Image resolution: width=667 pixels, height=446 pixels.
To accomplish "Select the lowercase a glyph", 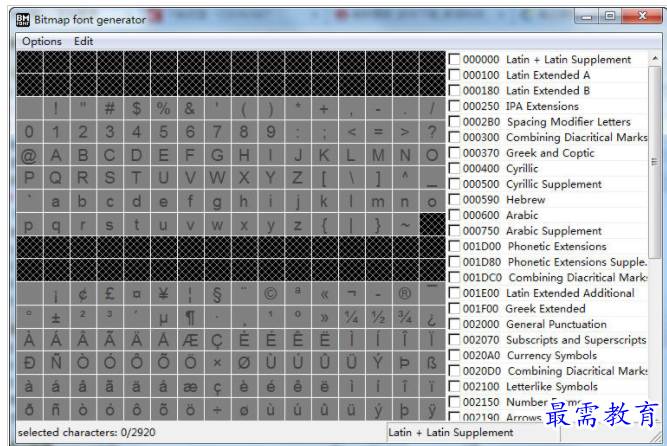I will click(x=56, y=201).
